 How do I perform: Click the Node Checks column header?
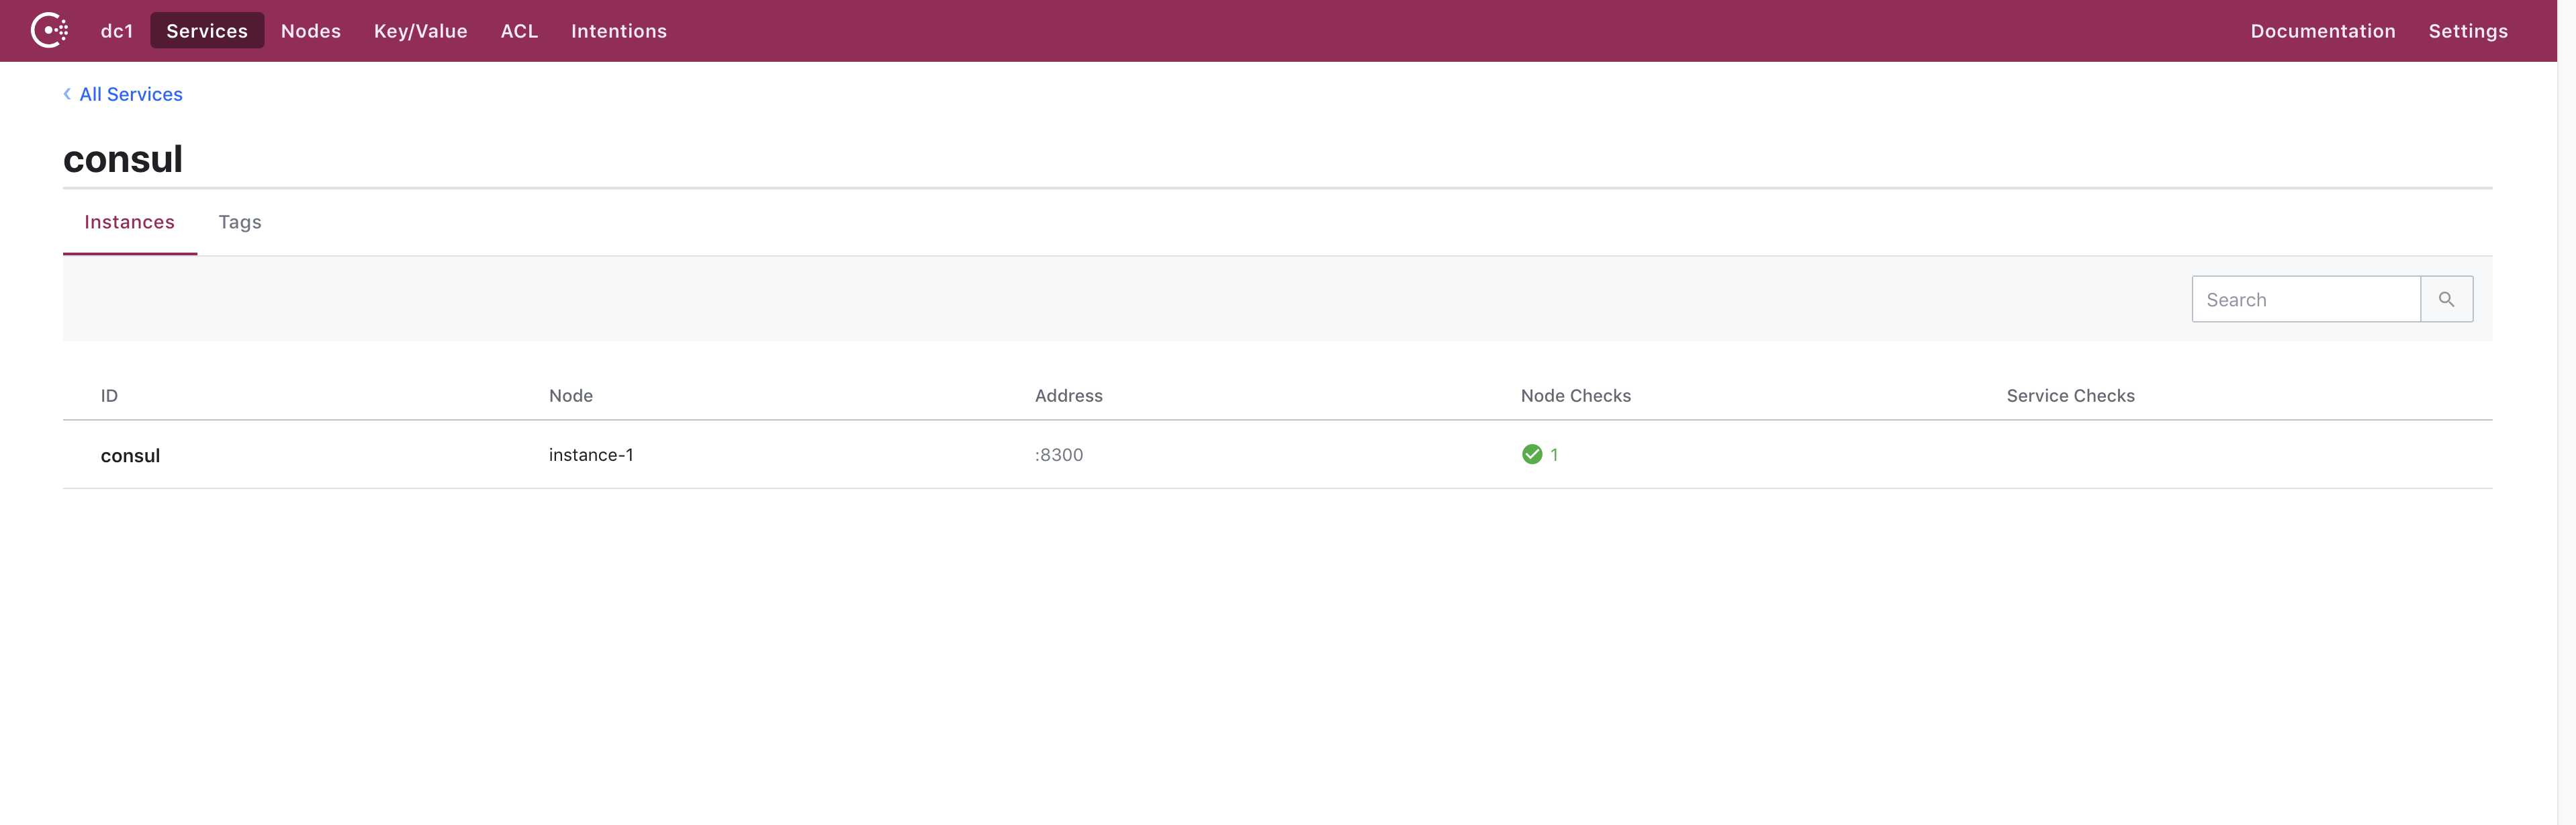pos(1575,396)
